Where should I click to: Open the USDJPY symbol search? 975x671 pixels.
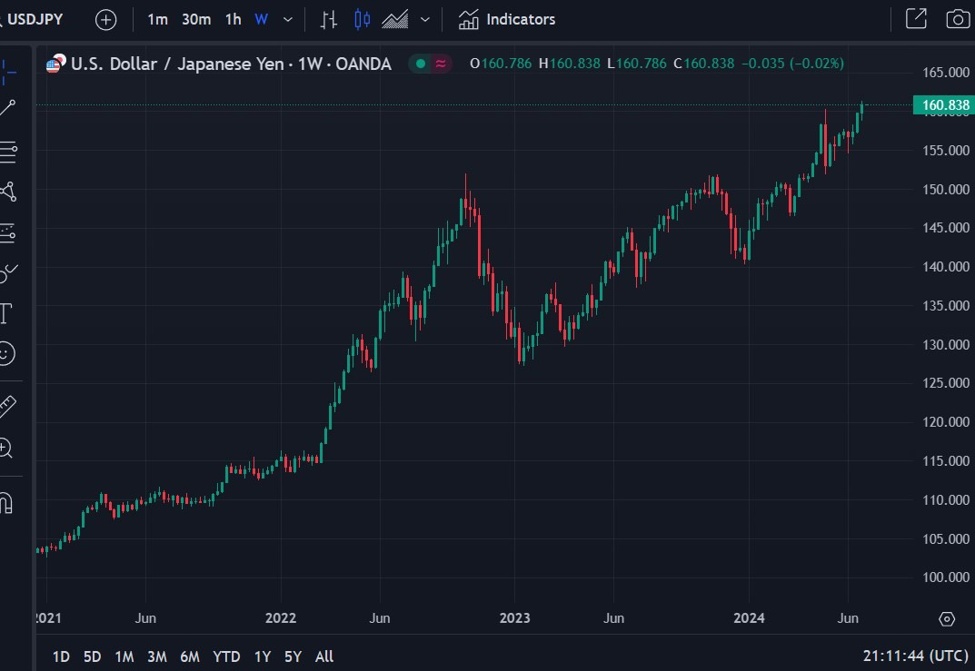(x=32, y=19)
